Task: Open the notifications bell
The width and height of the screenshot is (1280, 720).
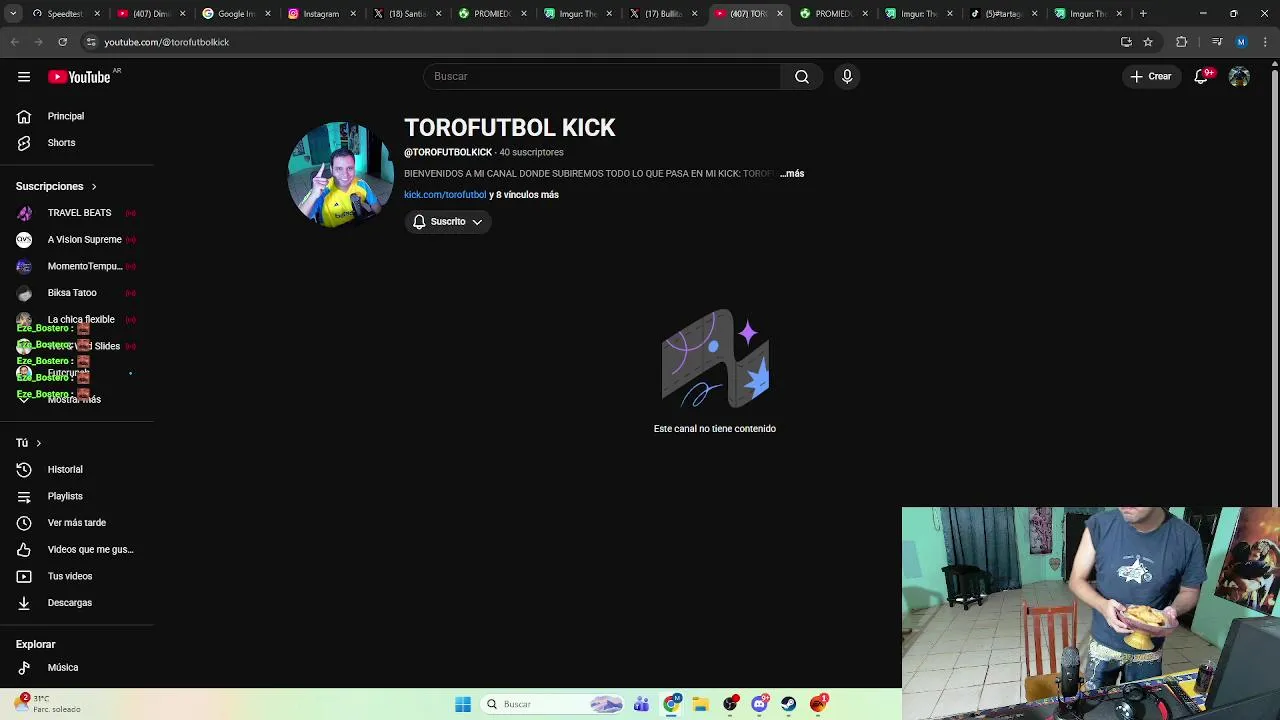Action: tap(1201, 77)
